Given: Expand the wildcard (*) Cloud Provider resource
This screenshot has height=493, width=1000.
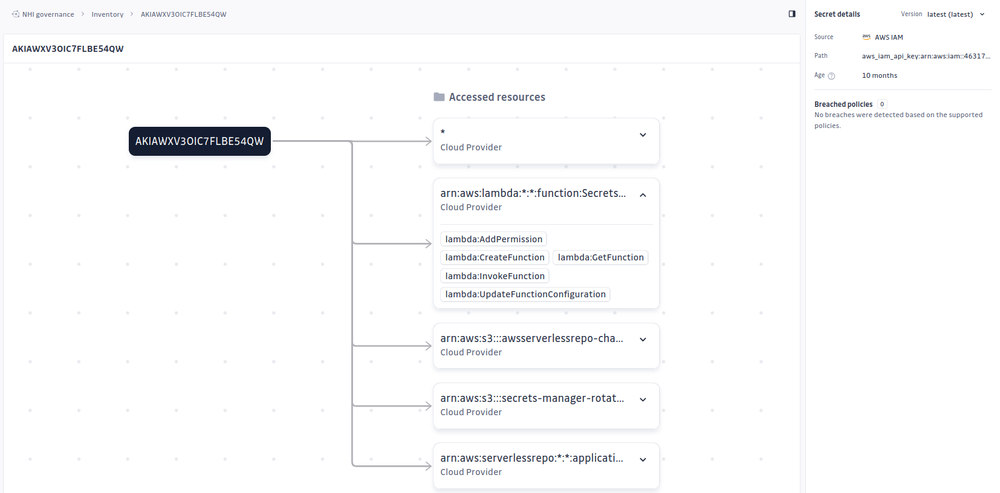Looking at the screenshot, I should click(x=643, y=135).
